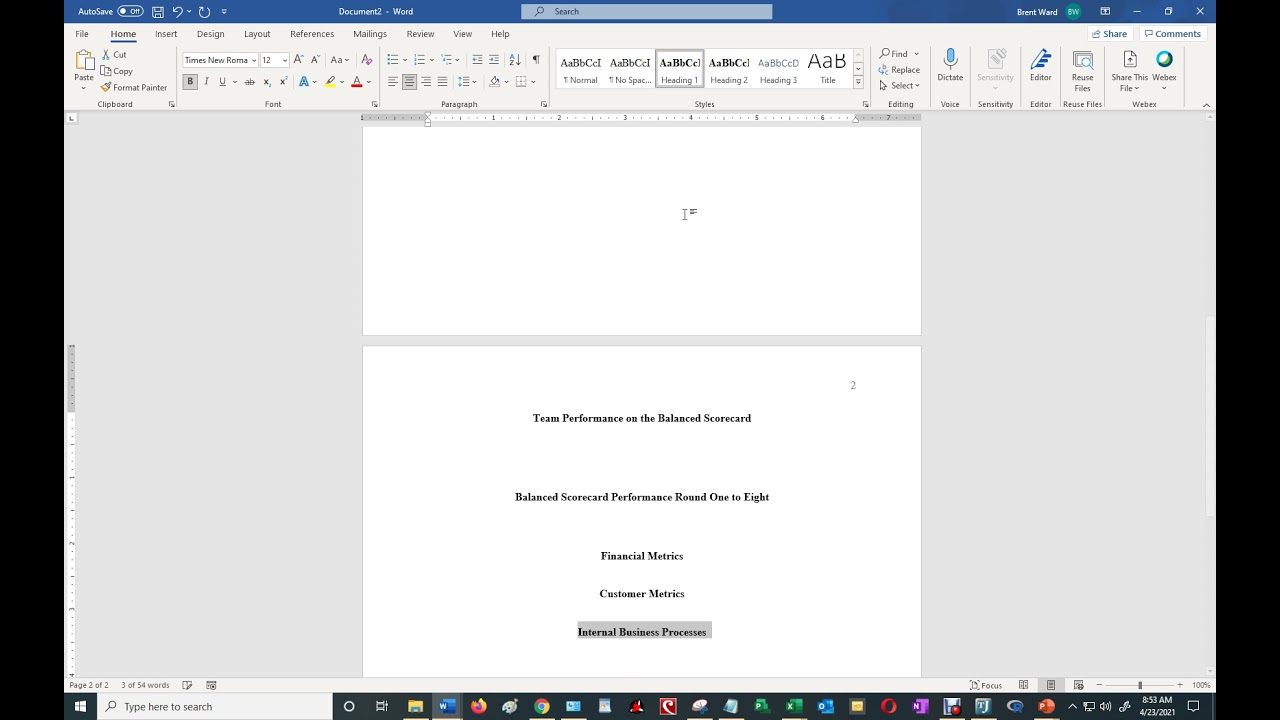1280x720 pixels.
Task: Decrease paragraph indent
Action: pos(477,60)
